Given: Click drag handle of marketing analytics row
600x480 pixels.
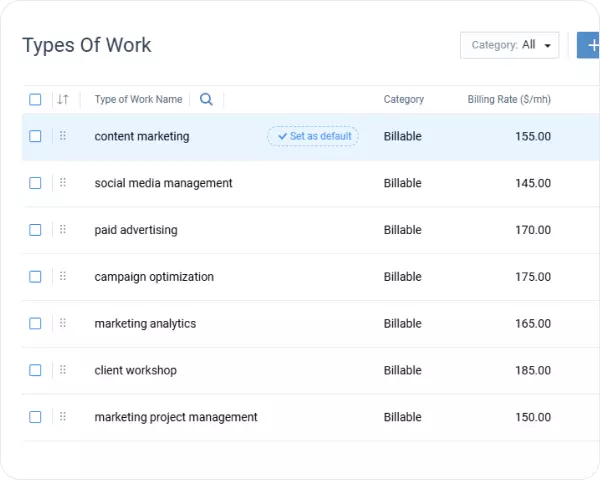Looking at the screenshot, I should 63,323.
